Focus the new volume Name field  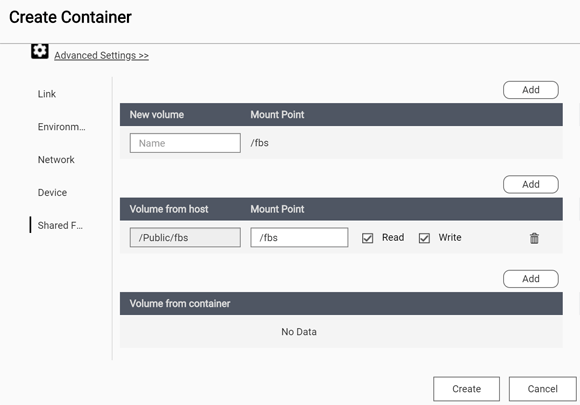point(185,143)
